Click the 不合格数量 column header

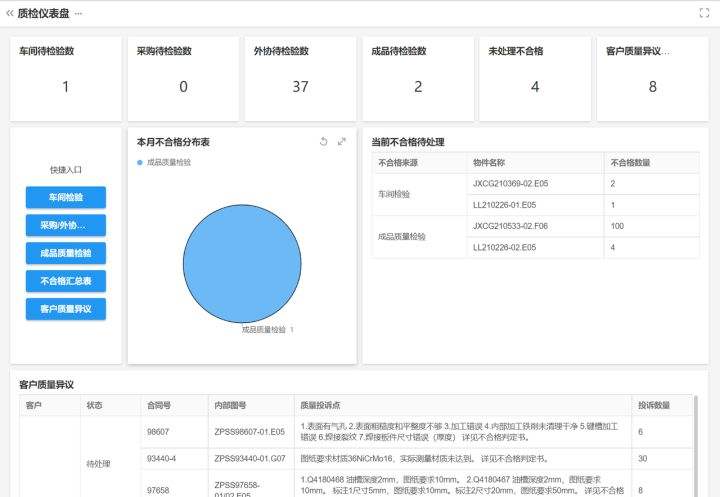(x=630, y=163)
